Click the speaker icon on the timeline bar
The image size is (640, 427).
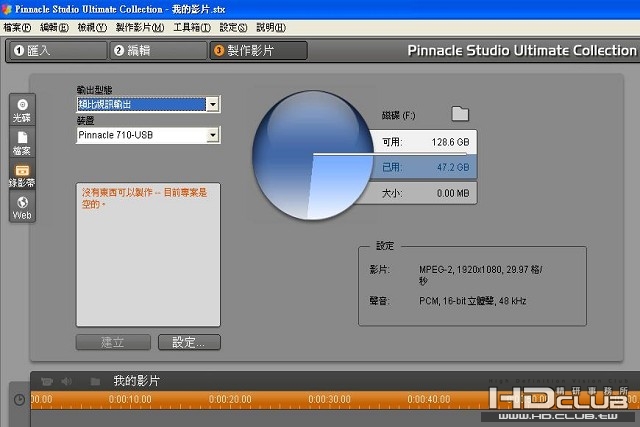[67, 381]
